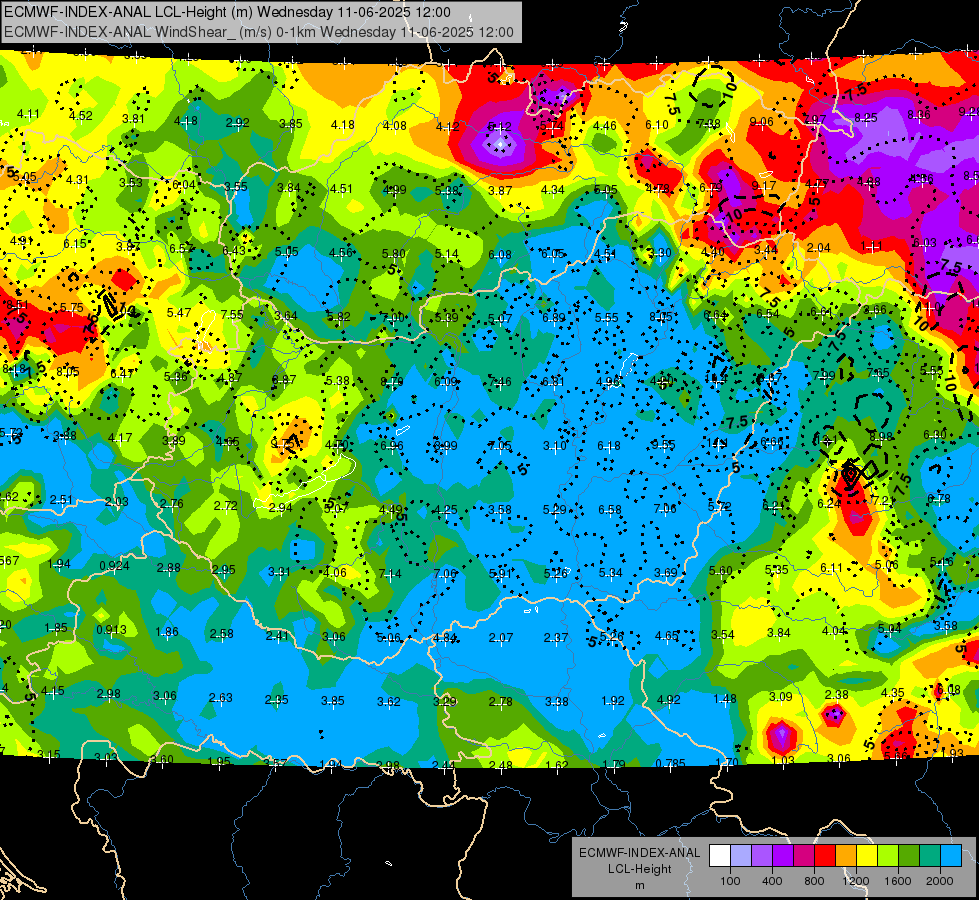979x900 pixels.
Task: Click grid value 9.06
Action: (x=762, y=122)
